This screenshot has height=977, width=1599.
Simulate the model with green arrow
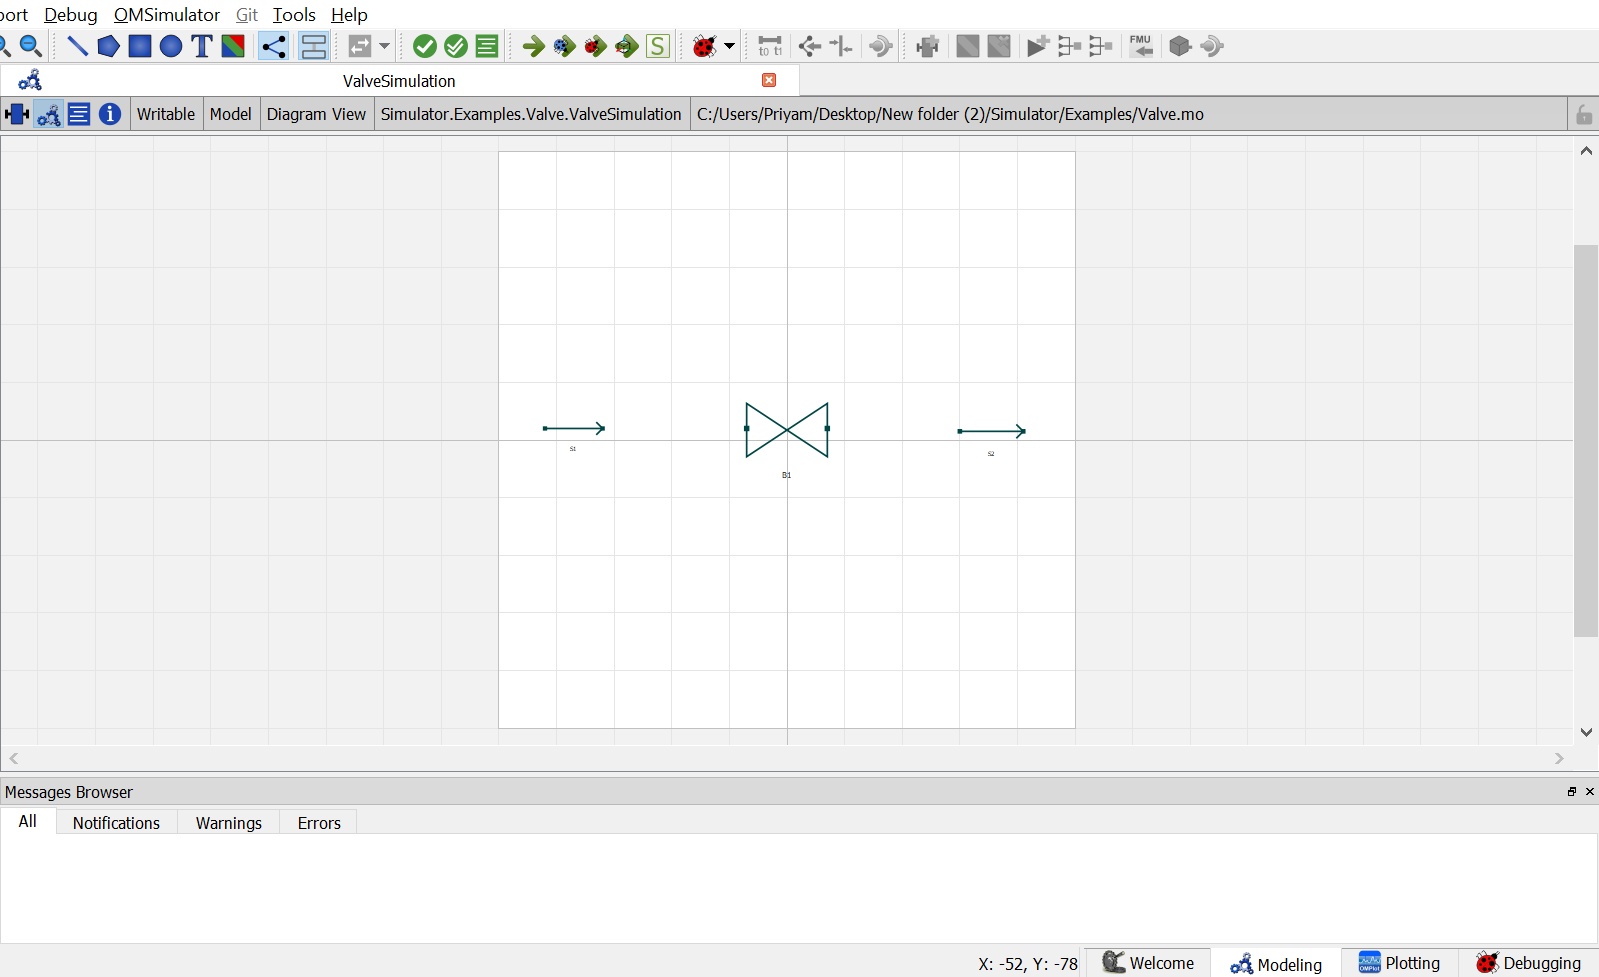pyautogui.click(x=534, y=46)
